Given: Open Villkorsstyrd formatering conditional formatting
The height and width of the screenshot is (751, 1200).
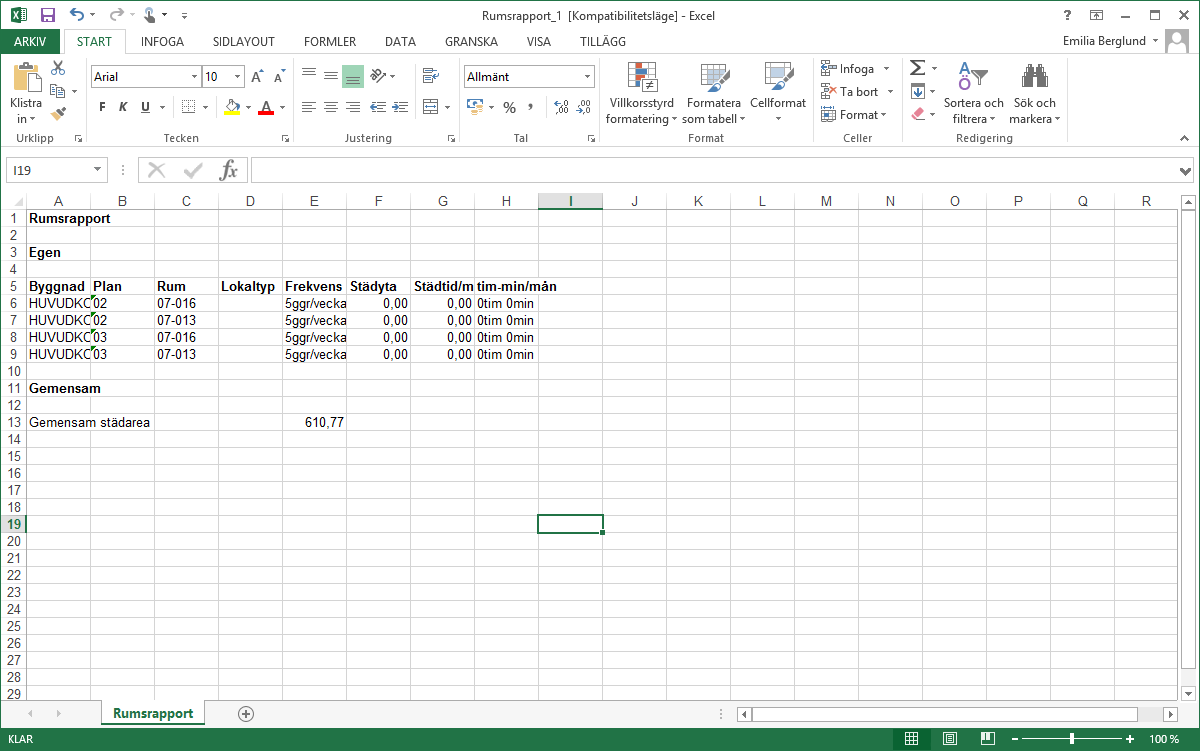Looking at the screenshot, I should [641, 95].
